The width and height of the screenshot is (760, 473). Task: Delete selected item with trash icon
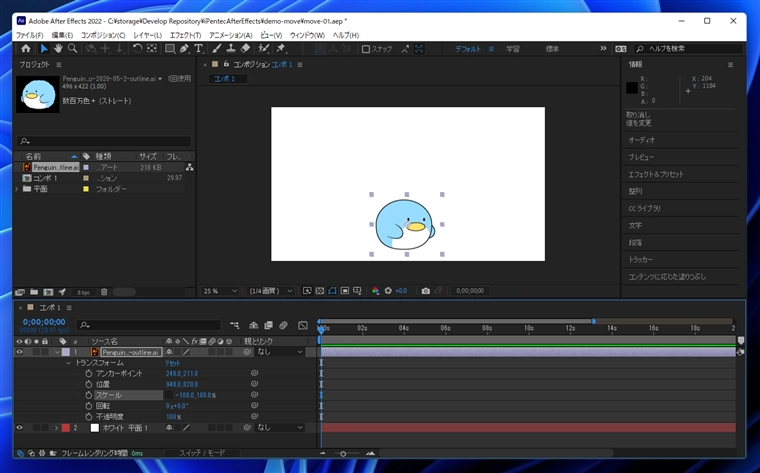click(104, 292)
